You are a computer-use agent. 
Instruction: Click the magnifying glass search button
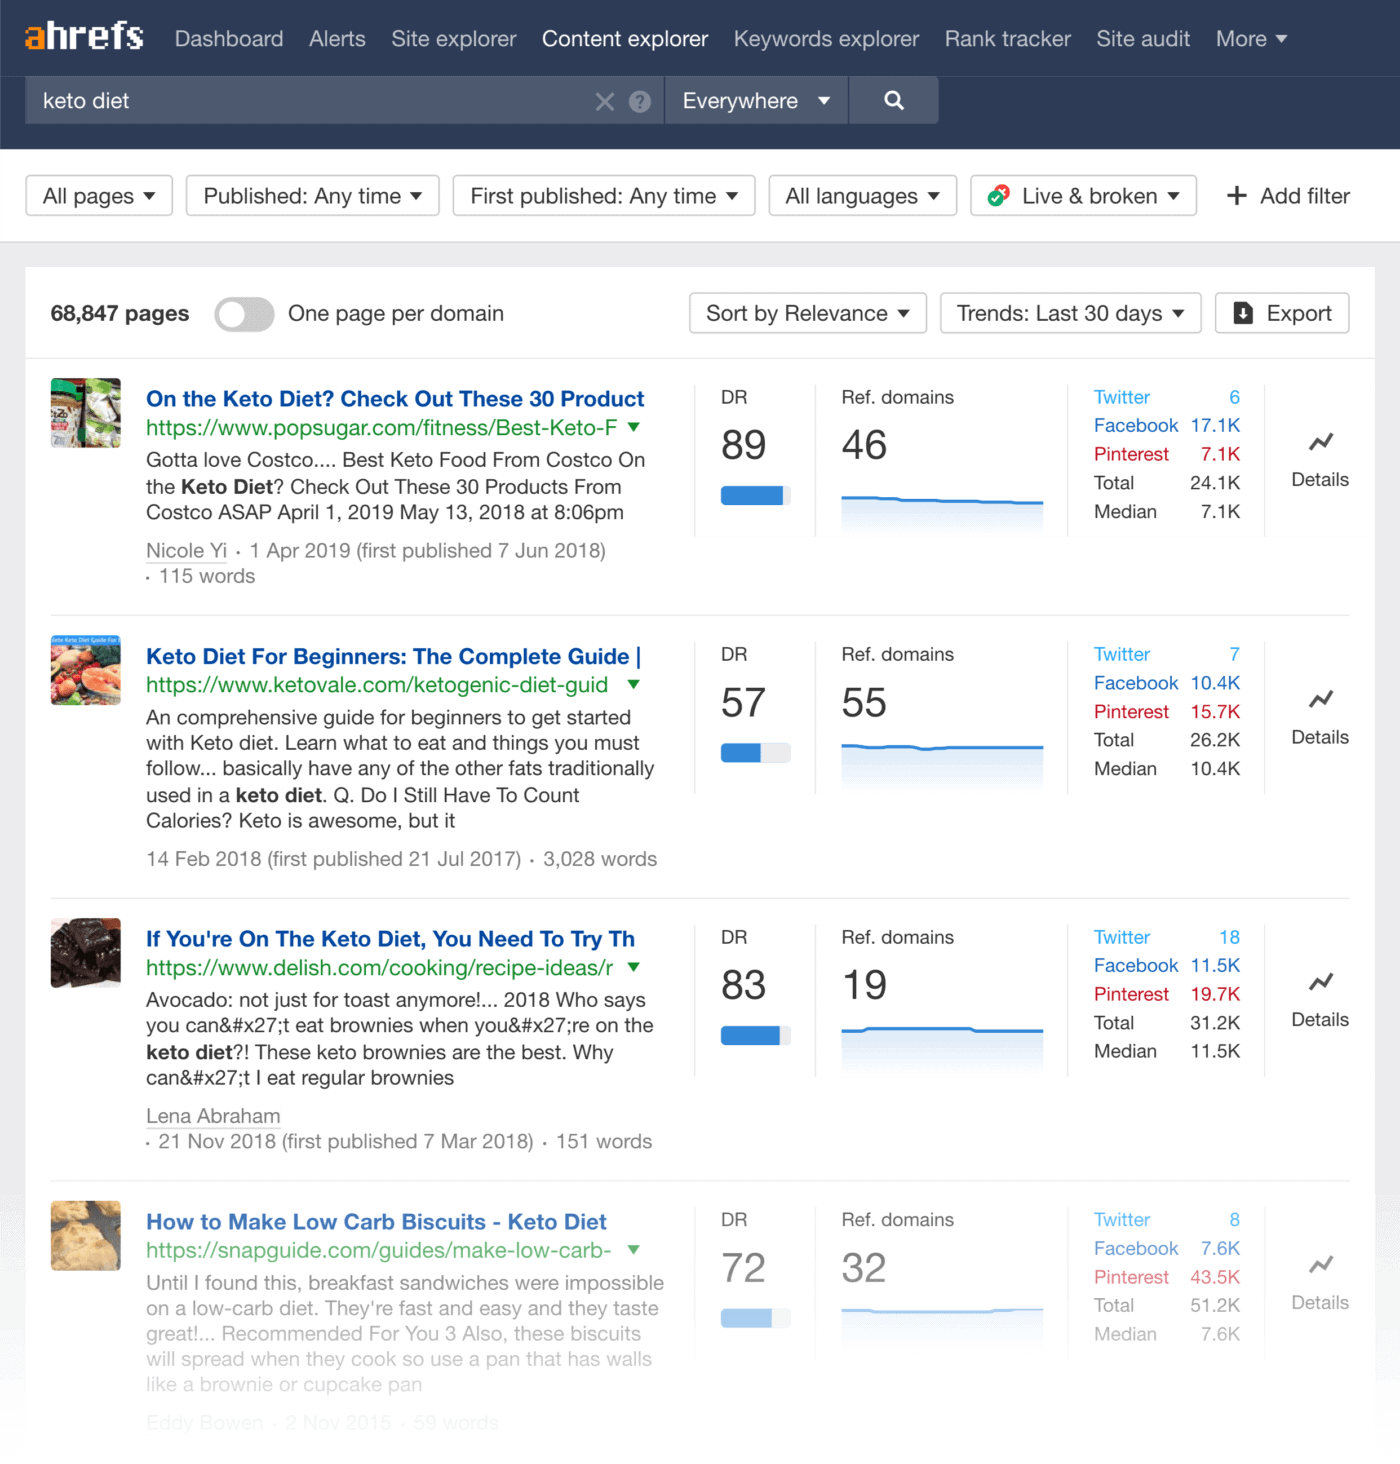click(894, 100)
